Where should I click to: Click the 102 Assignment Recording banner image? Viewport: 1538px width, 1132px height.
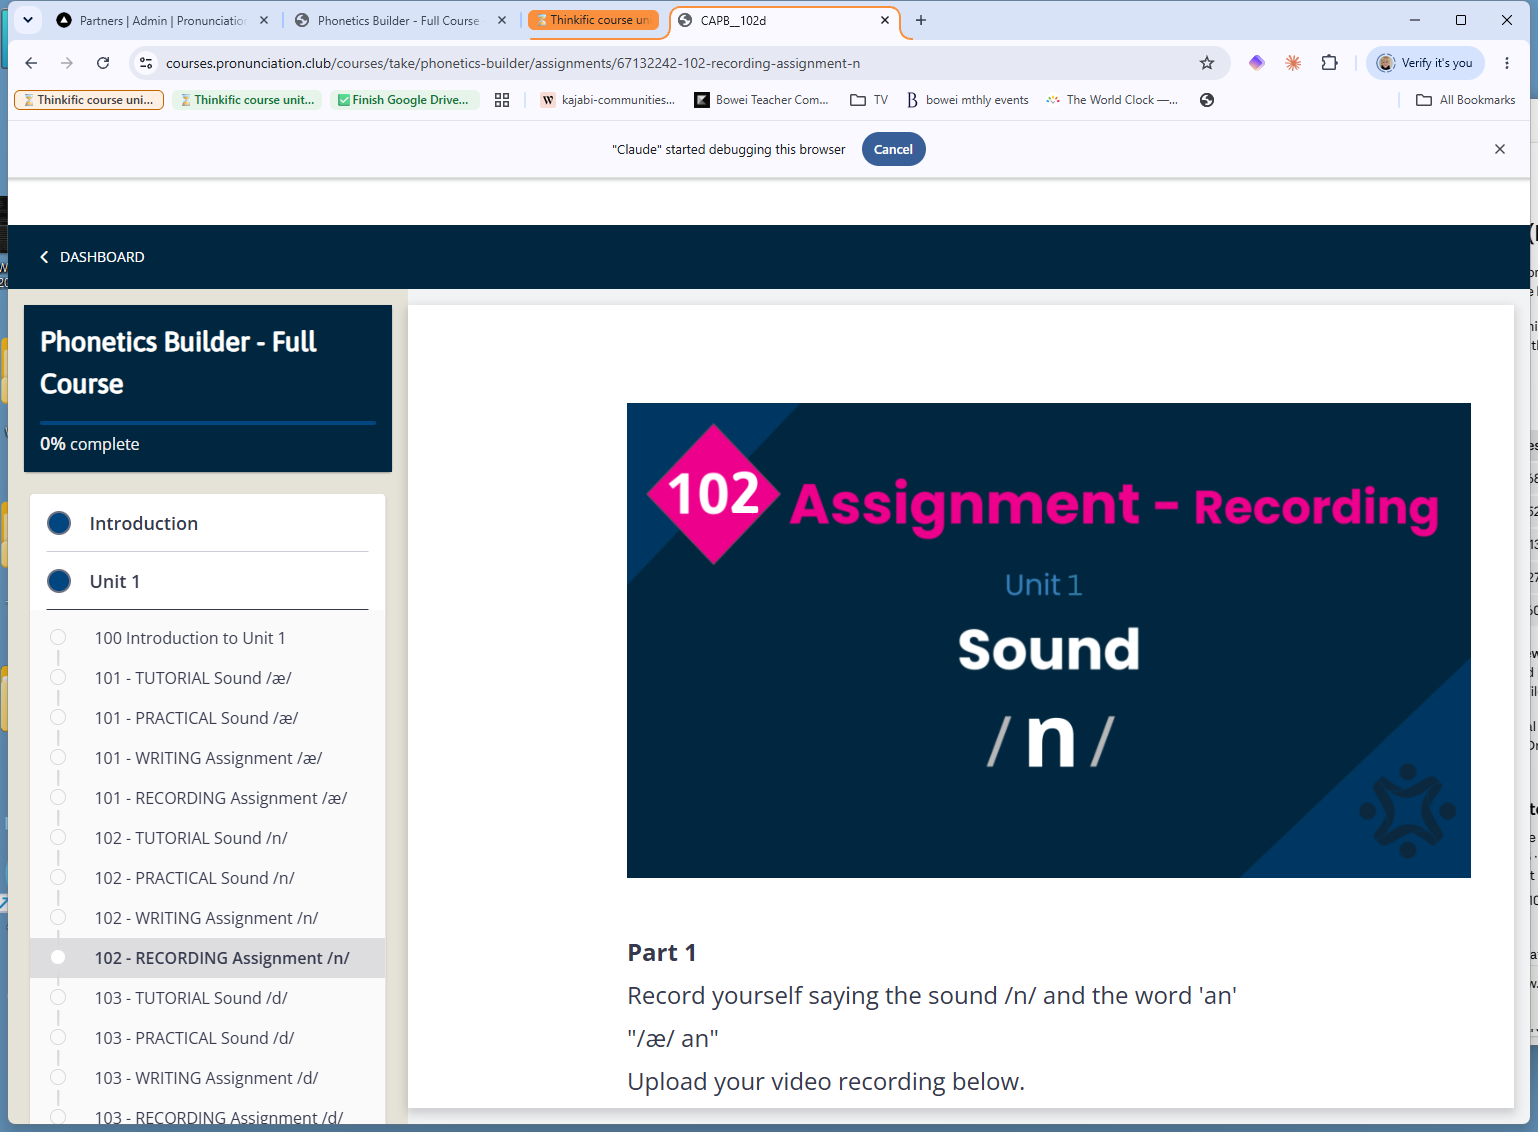1048,640
